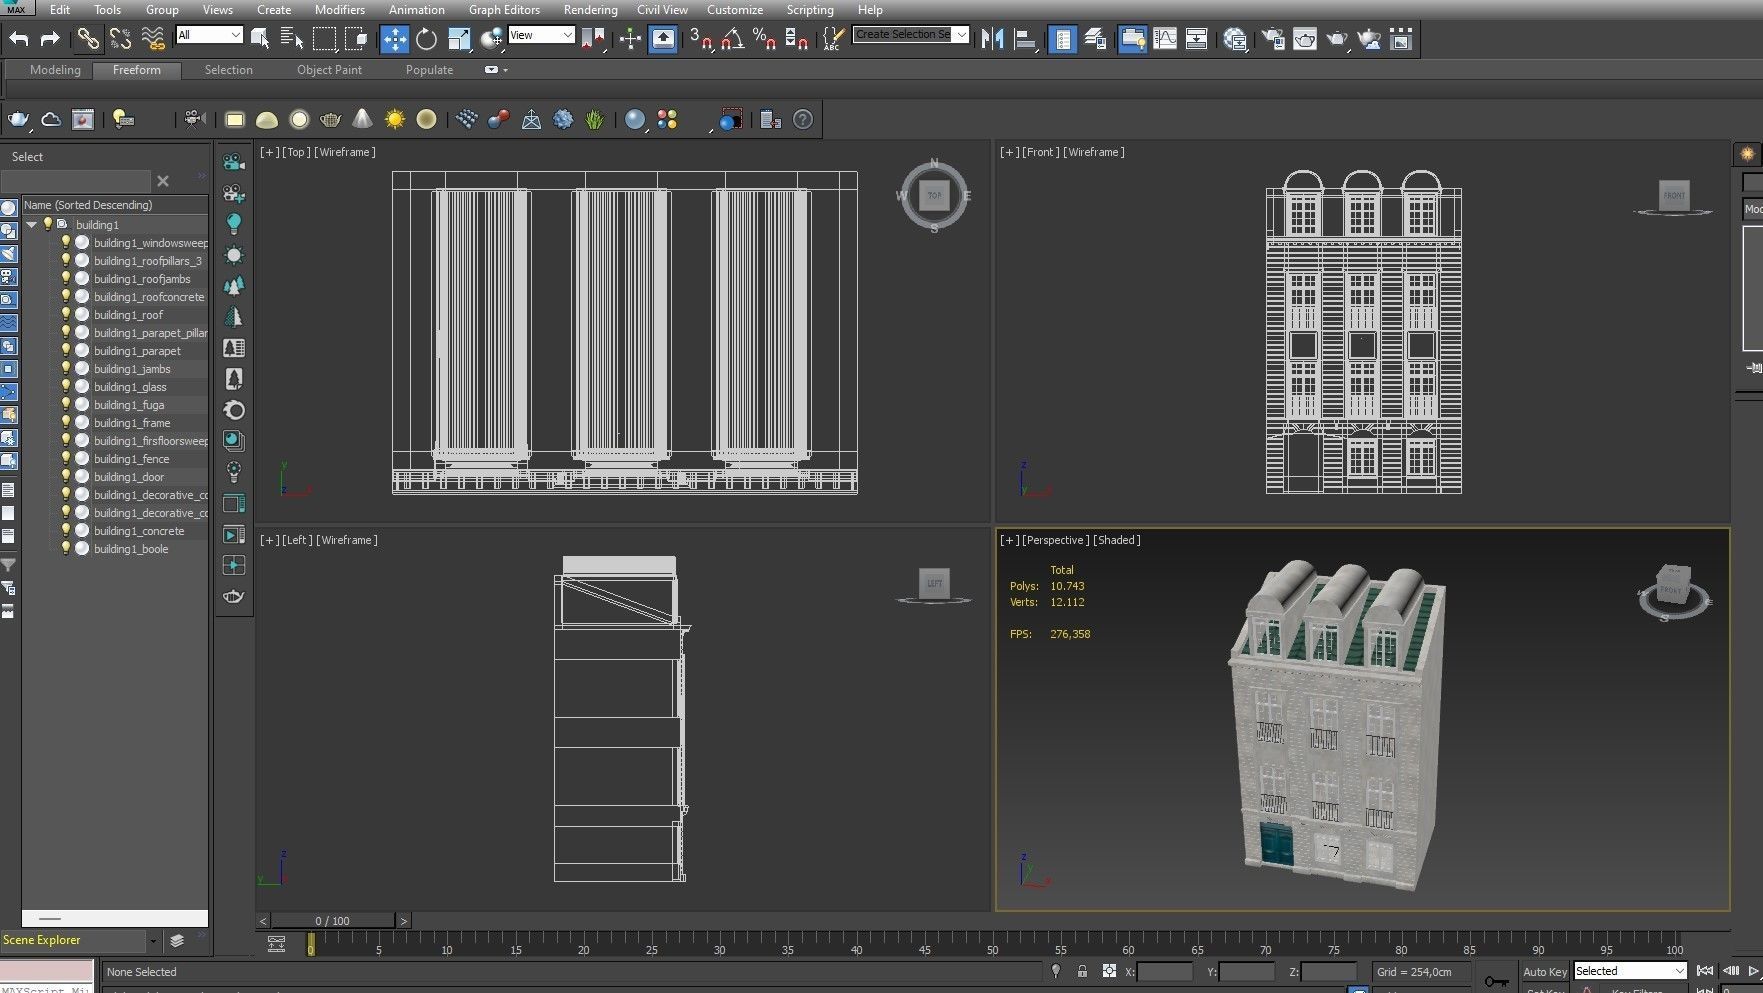
Task: Toggle Angle Snap button
Action: tap(732, 39)
